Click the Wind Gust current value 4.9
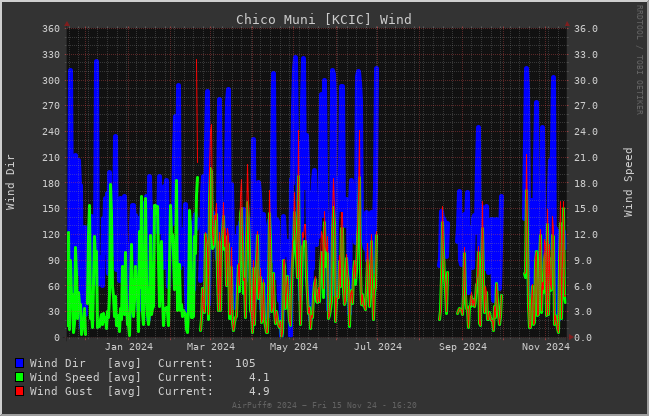Image resolution: width=649 pixels, height=416 pixels. point(259,391)
